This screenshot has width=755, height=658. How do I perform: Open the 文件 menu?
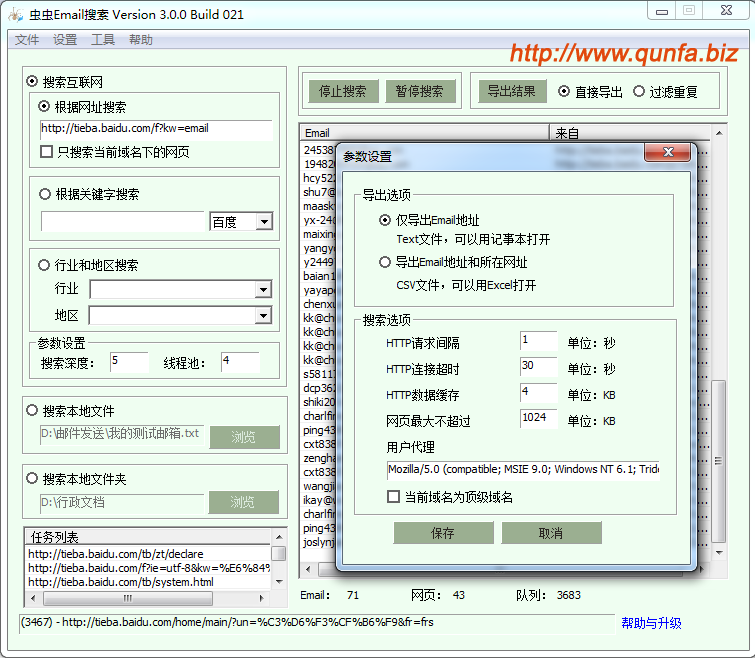click(x=27, y=40)
